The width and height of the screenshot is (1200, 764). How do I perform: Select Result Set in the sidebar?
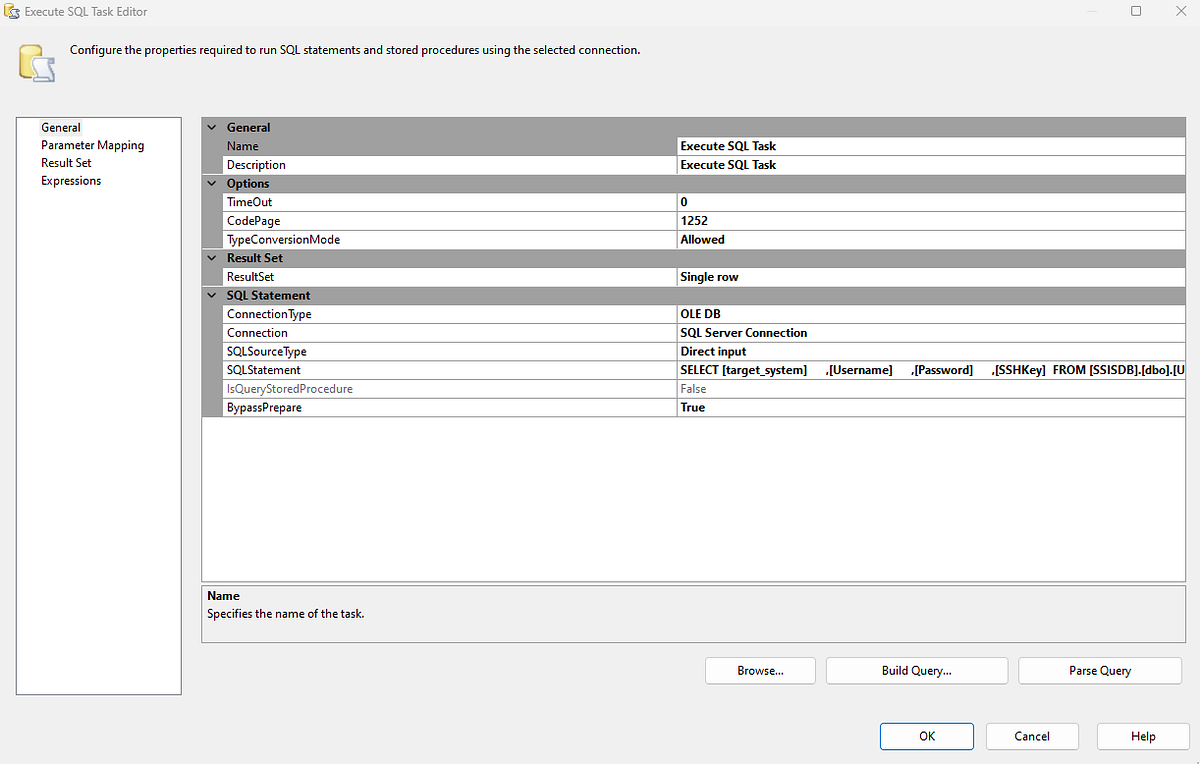(x=66, y=162)
